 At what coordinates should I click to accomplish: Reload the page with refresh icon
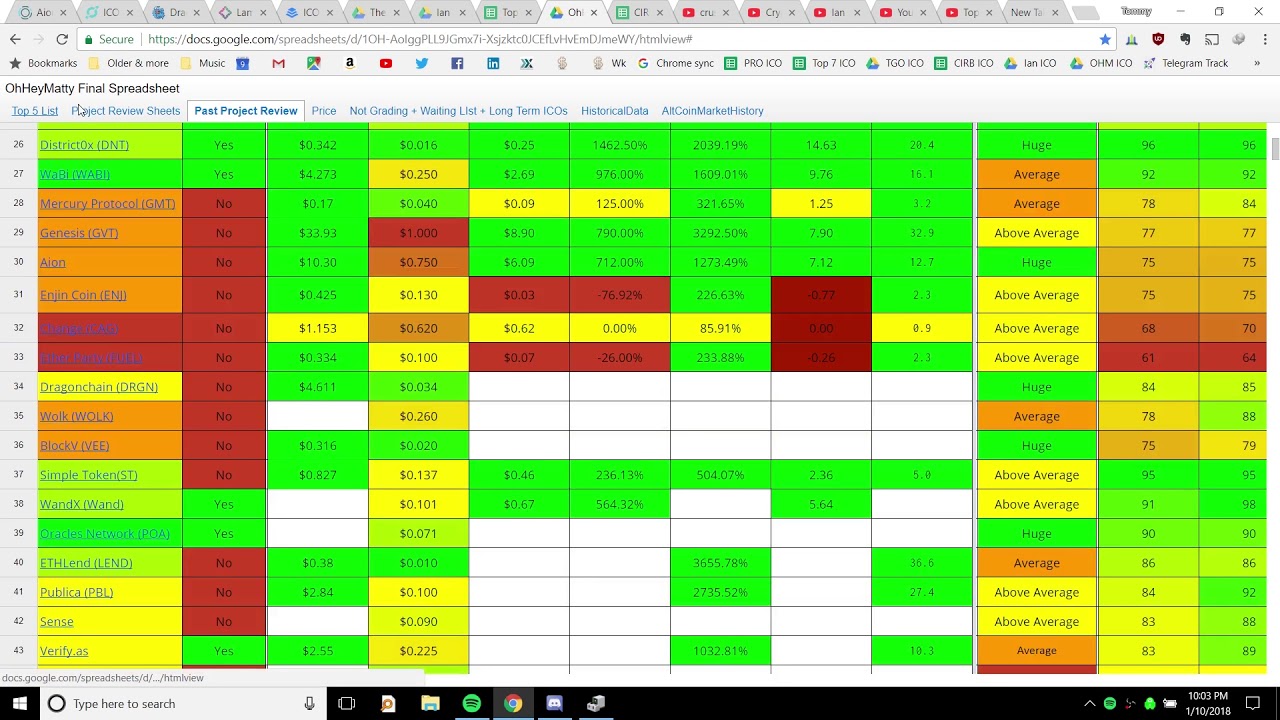[62, 39]
